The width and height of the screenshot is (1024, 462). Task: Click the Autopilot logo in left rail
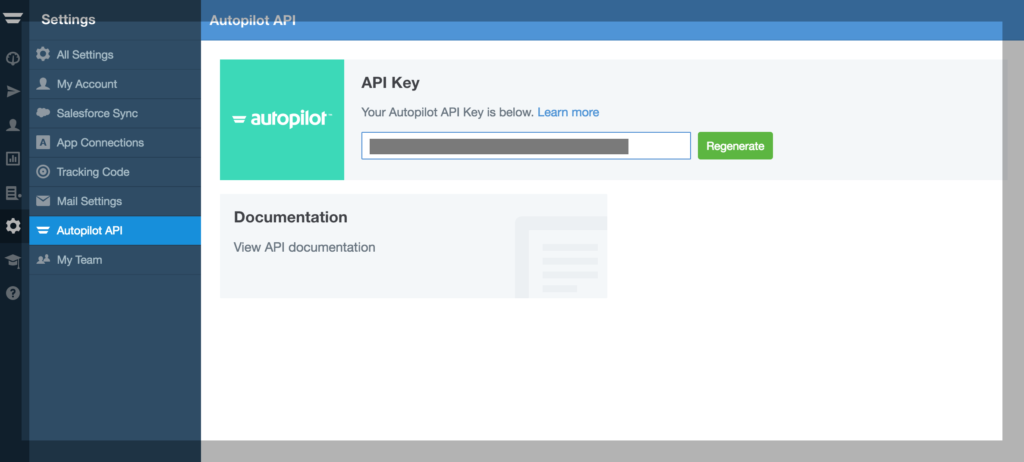click(x=12, y=18)
